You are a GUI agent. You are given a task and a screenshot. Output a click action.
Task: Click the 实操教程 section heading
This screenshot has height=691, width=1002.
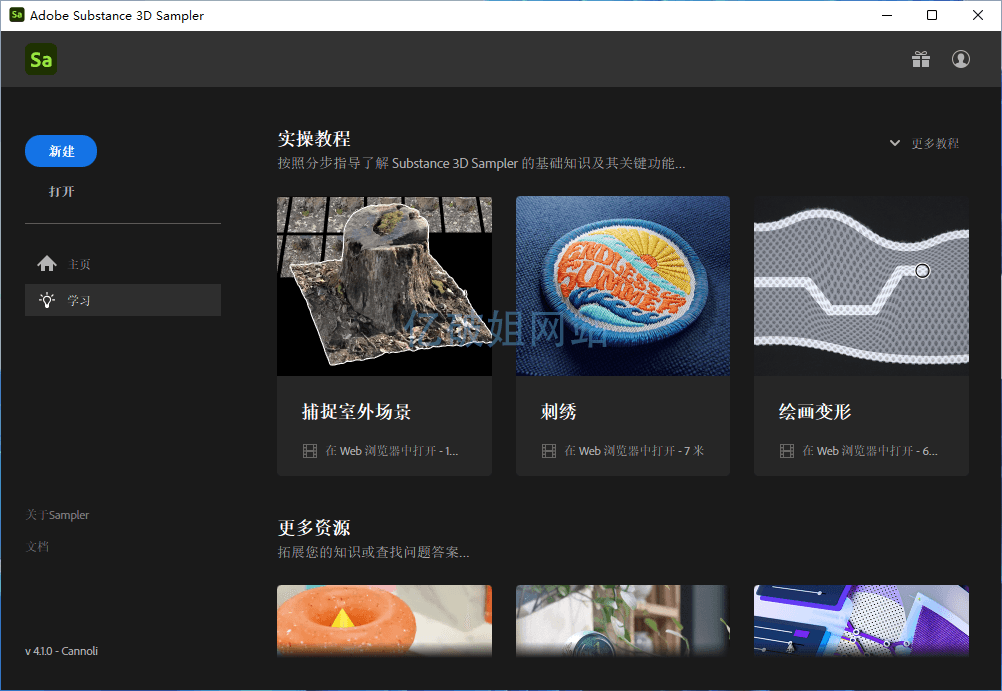314,139
